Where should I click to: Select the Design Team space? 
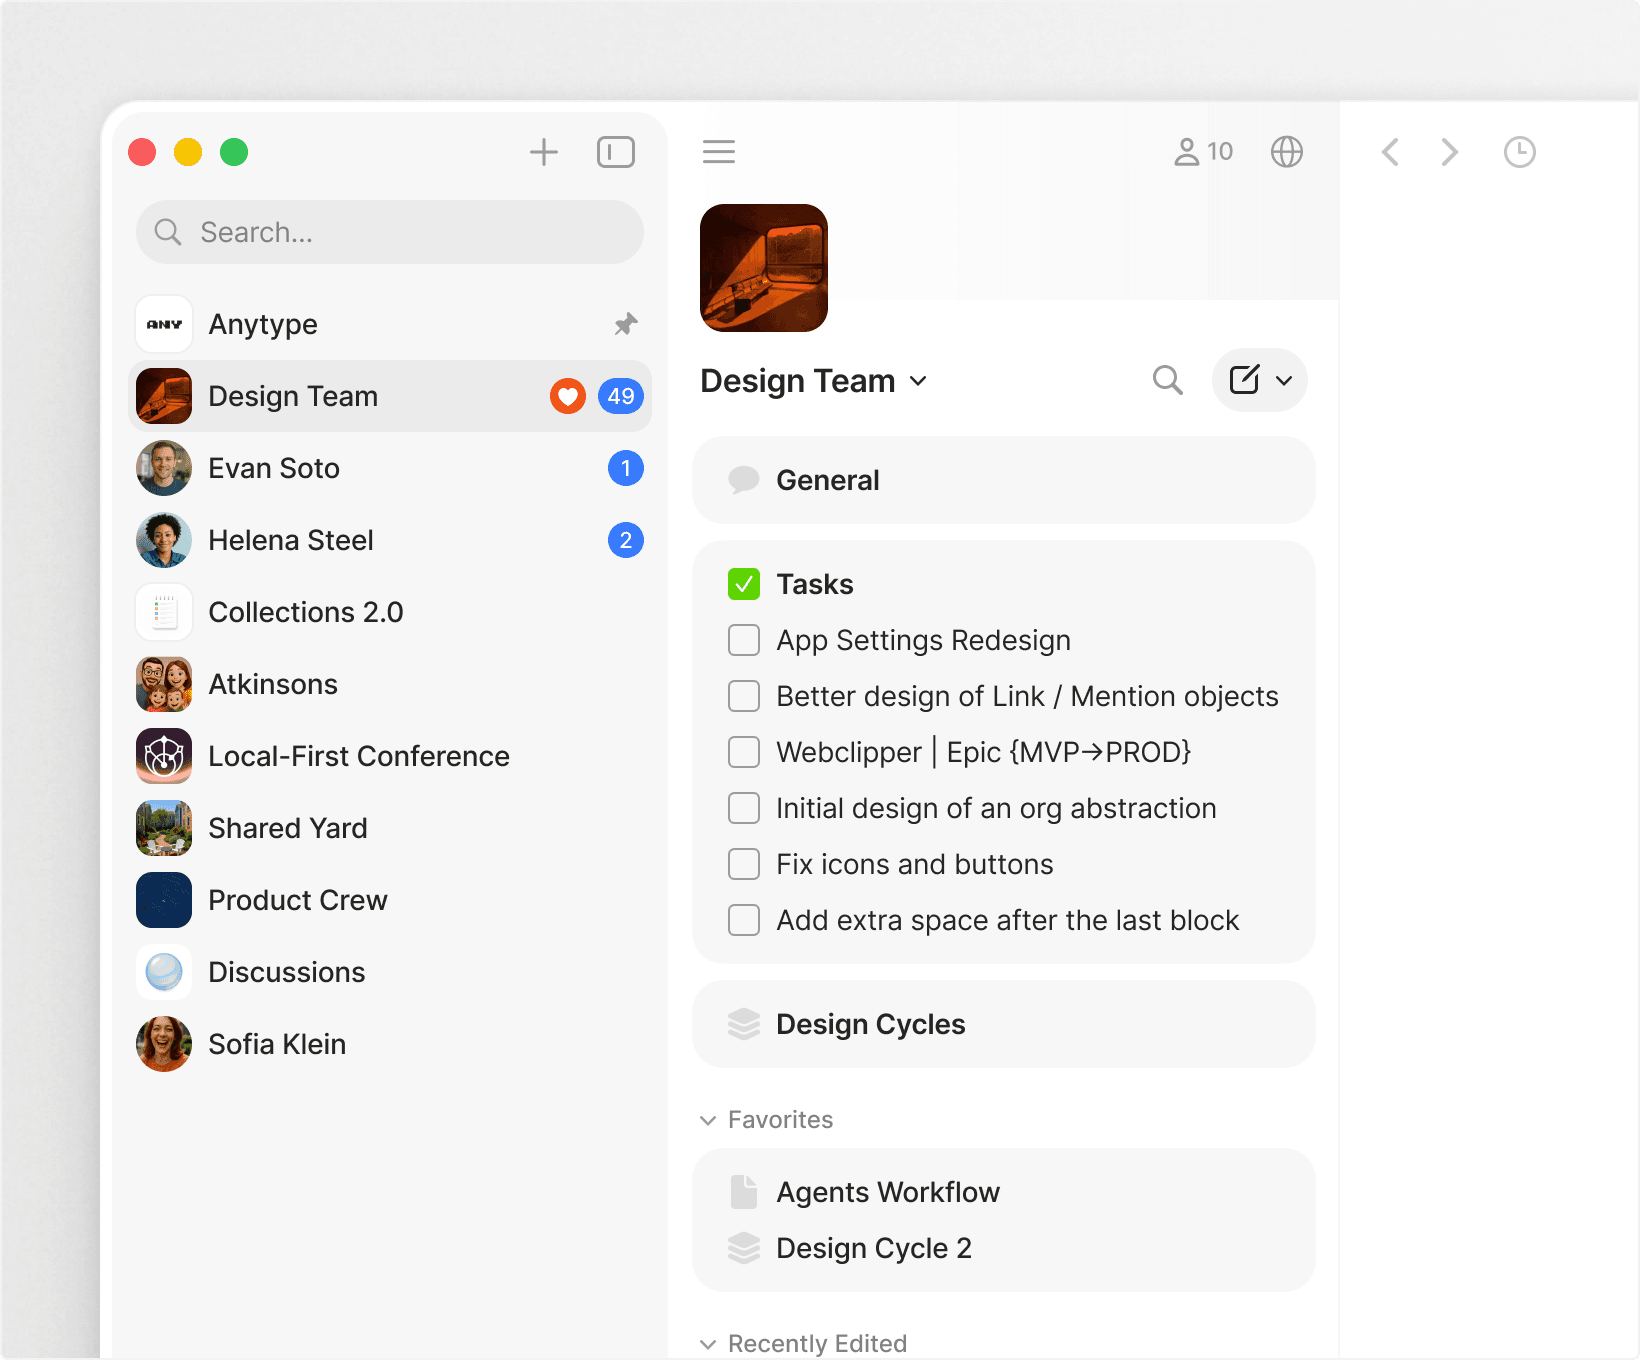[390, 396]
